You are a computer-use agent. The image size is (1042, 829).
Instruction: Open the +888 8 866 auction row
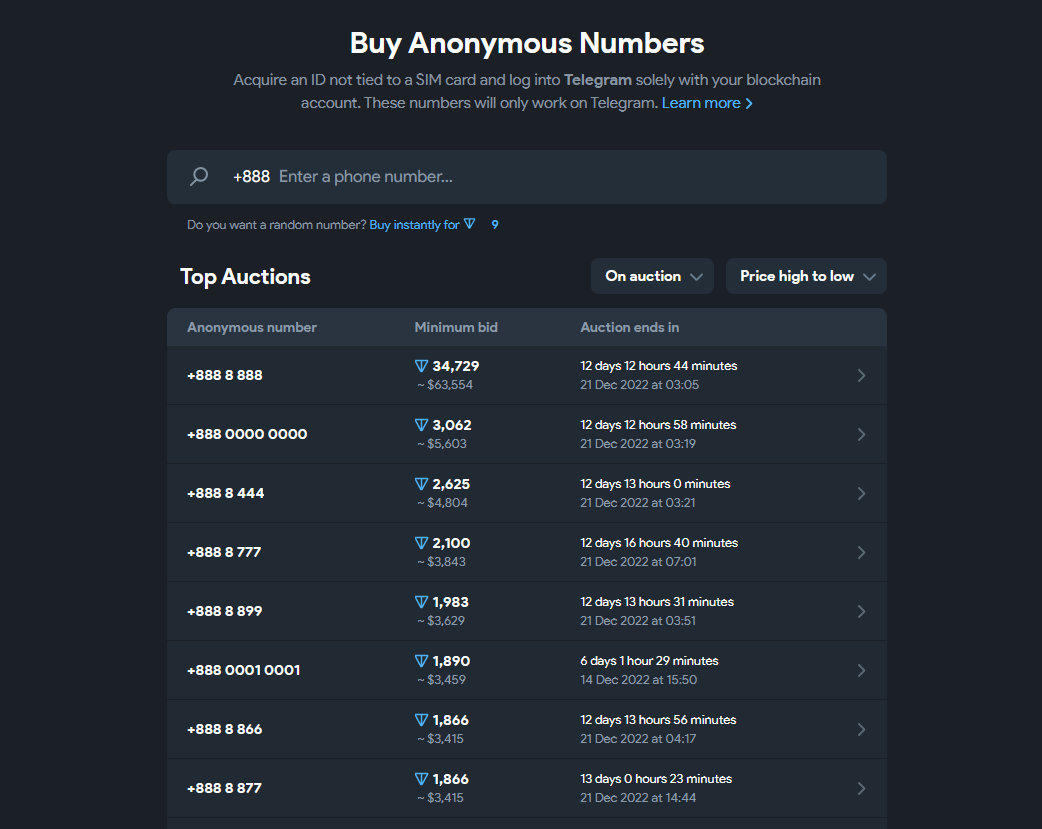(225, 730)
